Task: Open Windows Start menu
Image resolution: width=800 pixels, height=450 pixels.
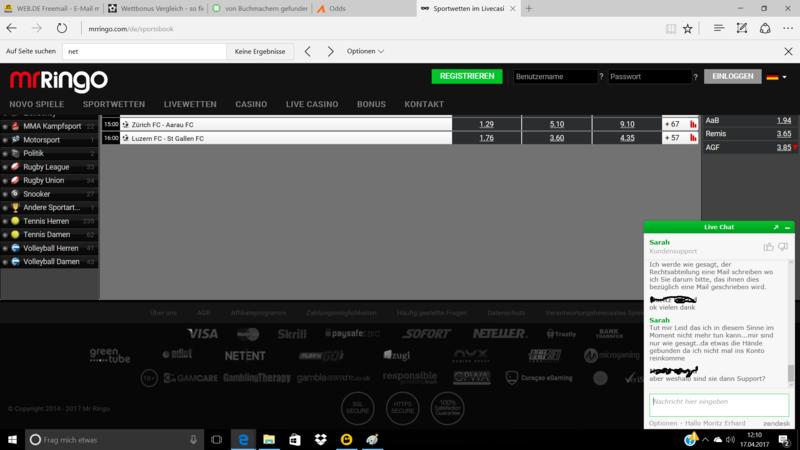Action: [x=12, y=439]
